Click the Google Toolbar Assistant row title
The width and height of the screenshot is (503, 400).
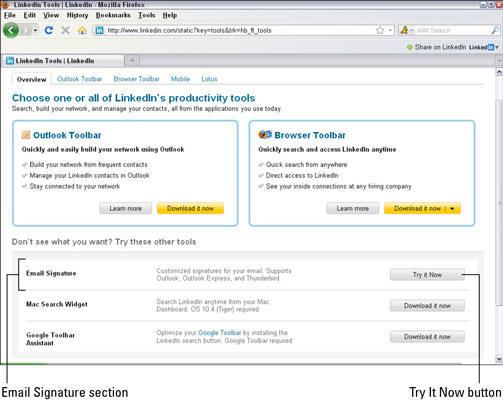click(x=50, y=339)
